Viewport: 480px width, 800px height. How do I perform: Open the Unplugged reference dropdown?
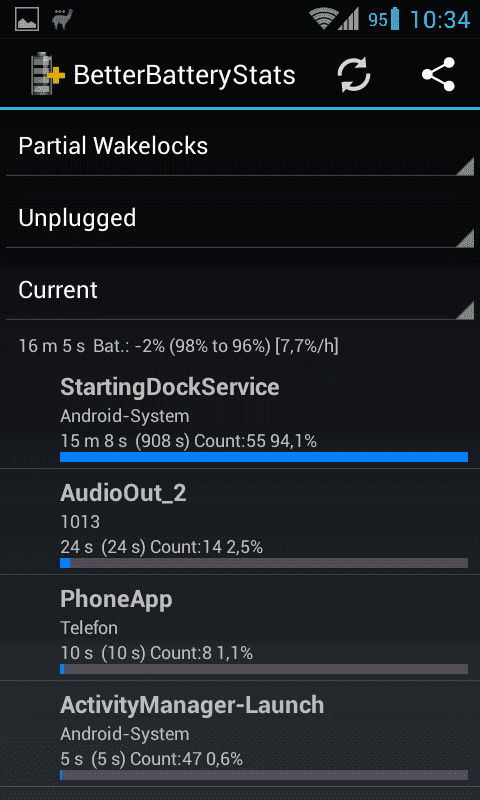(240, 218)
